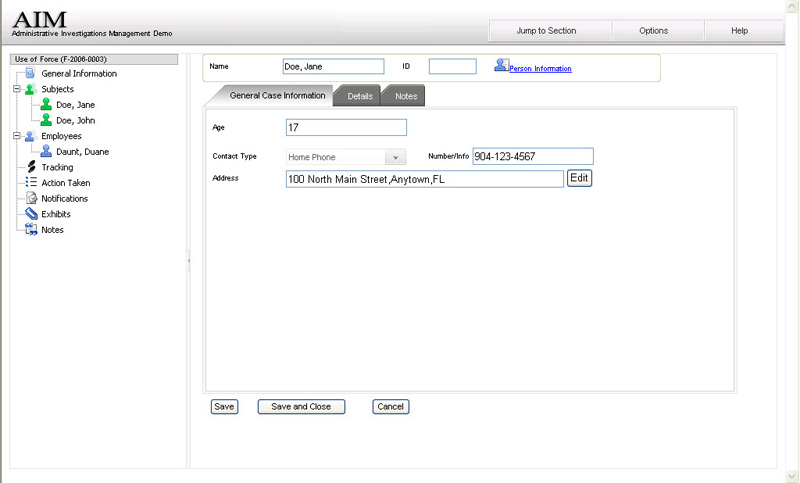Click the Notifications icon in tree

coord(31,198)
